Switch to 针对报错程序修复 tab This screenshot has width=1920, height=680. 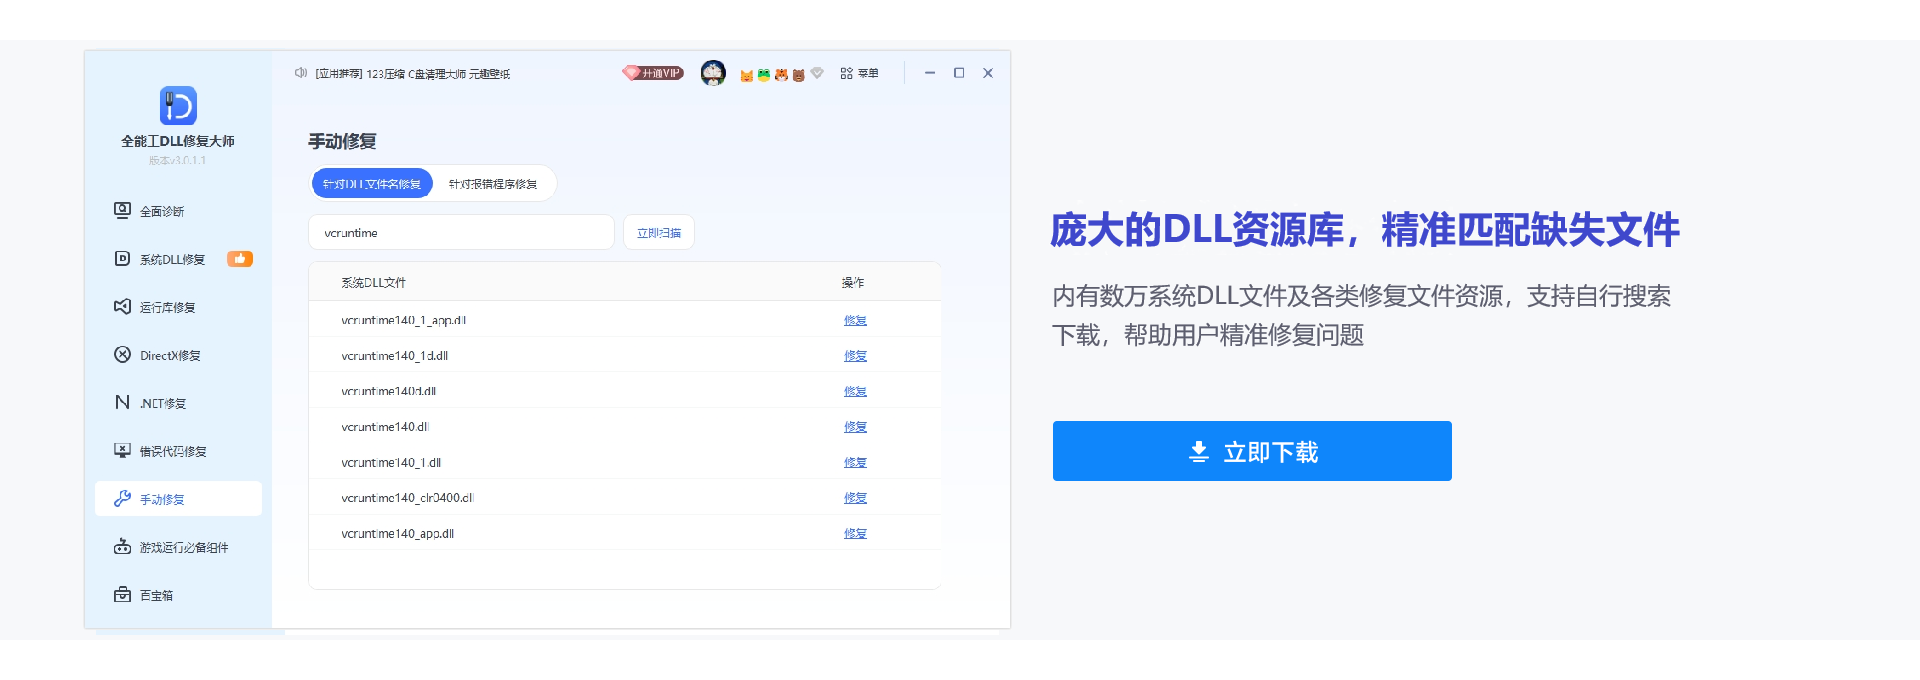click(493, 184)
